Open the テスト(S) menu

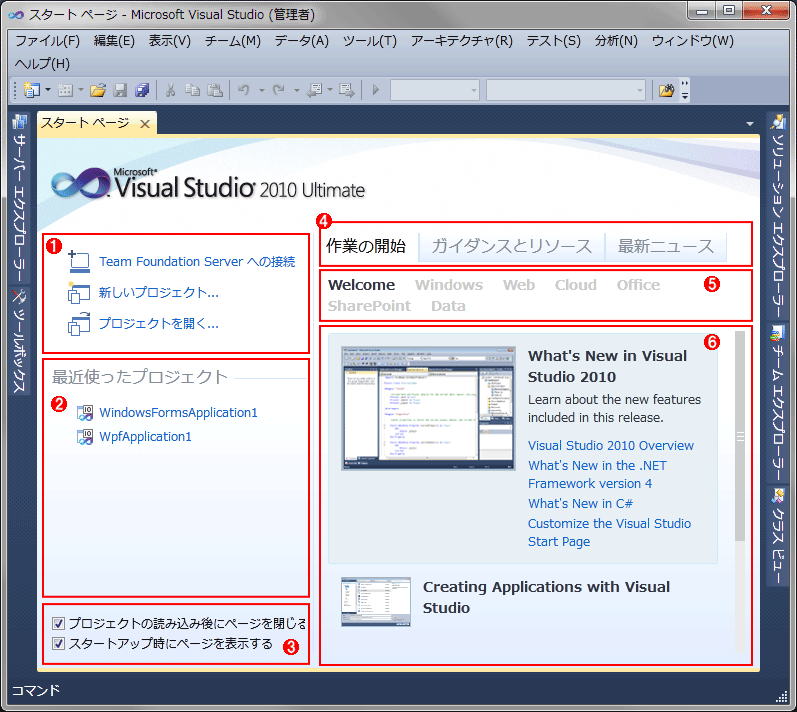click(x=553, y=41)
